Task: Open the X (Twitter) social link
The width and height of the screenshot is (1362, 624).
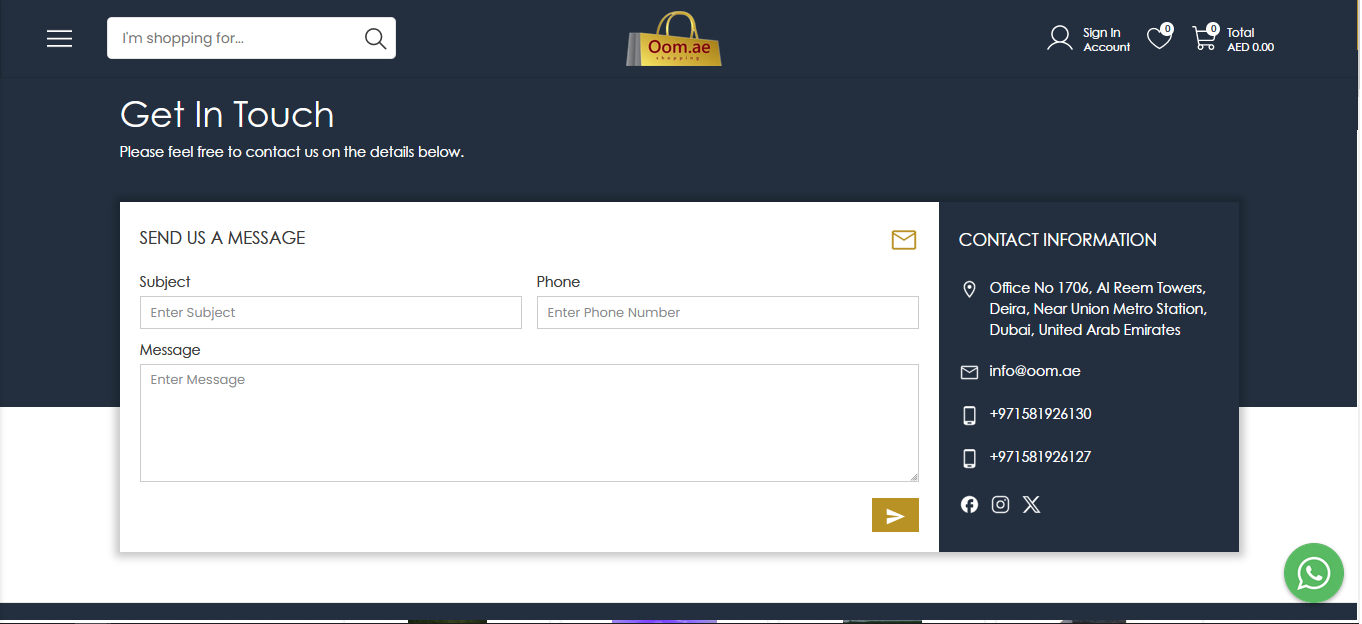Action: (x=1031, y=504)
